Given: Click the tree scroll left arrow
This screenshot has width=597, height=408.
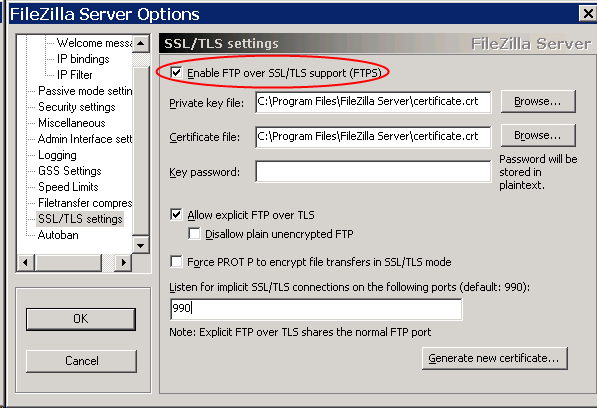Looking at the screenshot, I should pyautogui.click(x=26, y=262).
